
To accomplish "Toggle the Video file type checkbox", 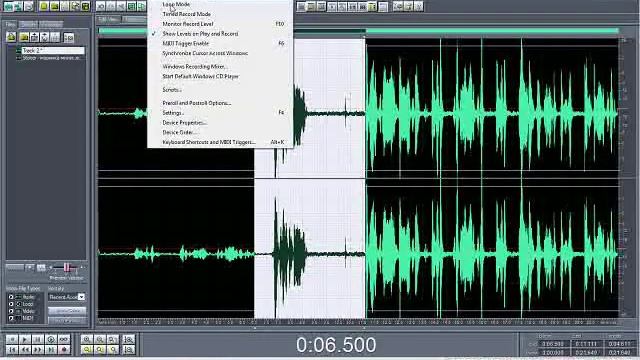I will (x=11, y=311).
